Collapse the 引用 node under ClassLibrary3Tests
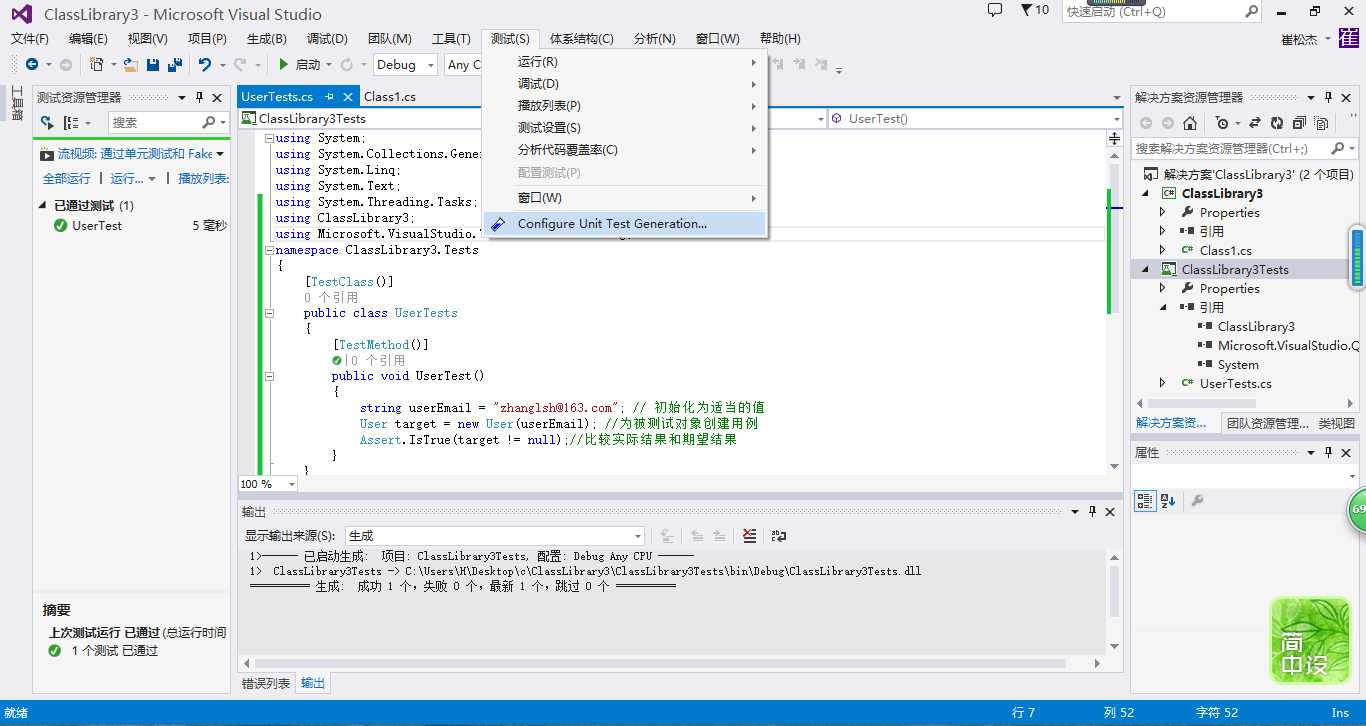 click(x=1162, y=307)
